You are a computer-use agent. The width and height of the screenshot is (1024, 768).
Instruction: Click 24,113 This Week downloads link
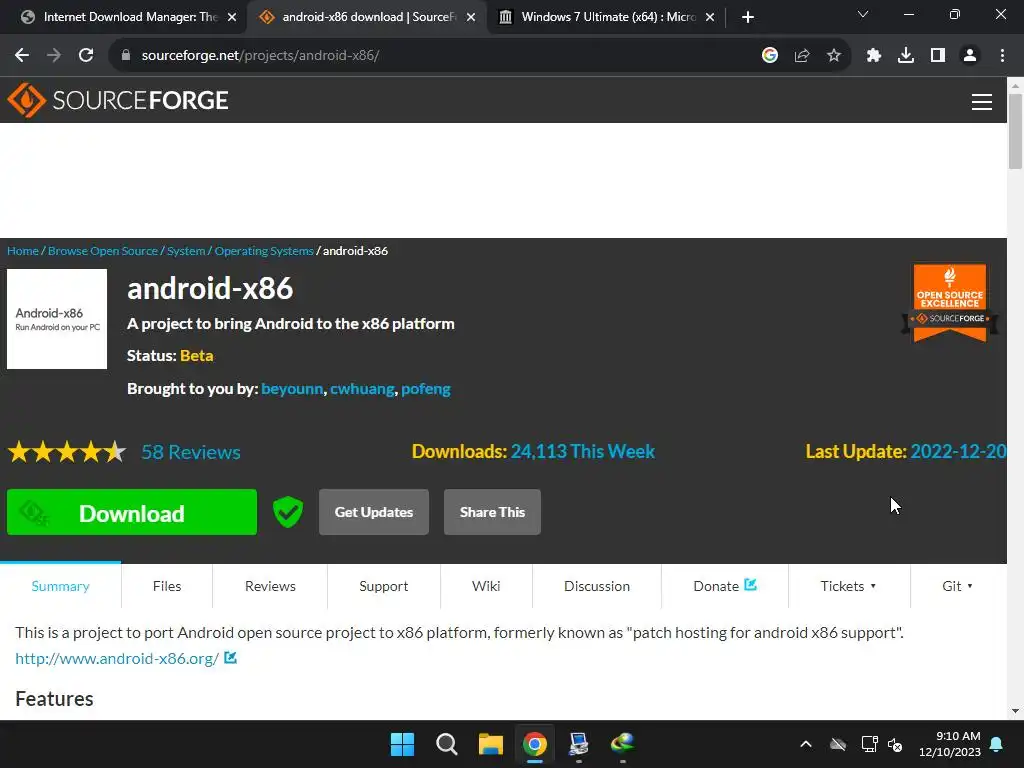tap(583, 452)
